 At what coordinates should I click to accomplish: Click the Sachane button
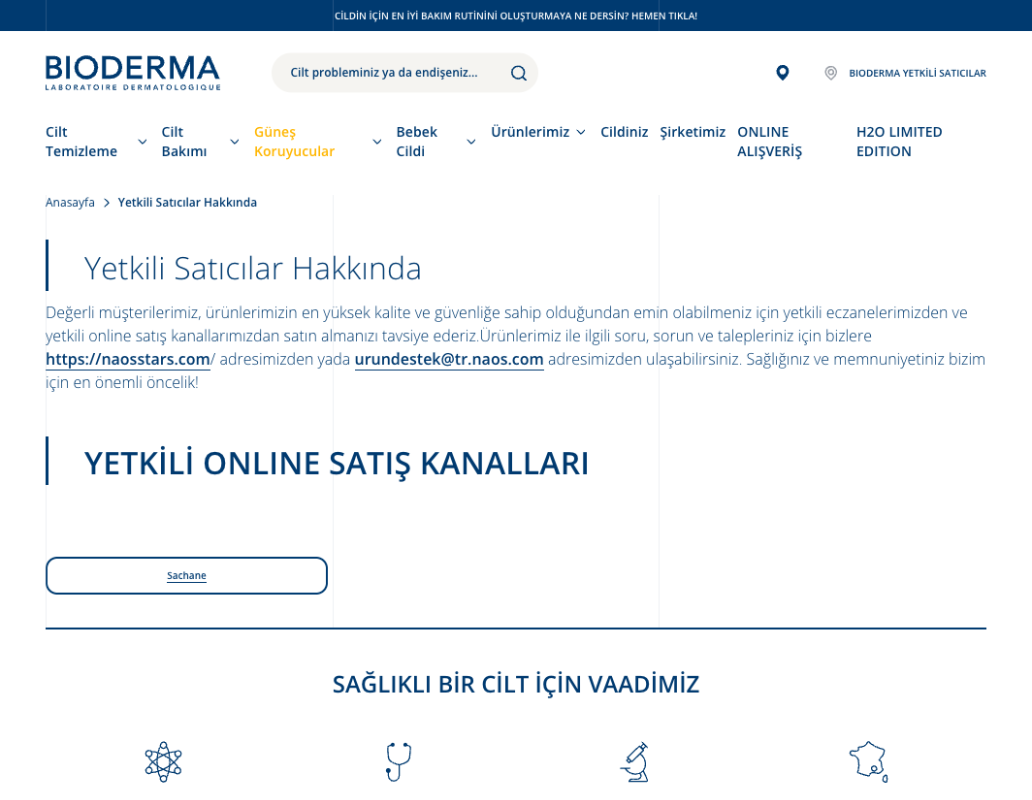(x=186, y=576)
